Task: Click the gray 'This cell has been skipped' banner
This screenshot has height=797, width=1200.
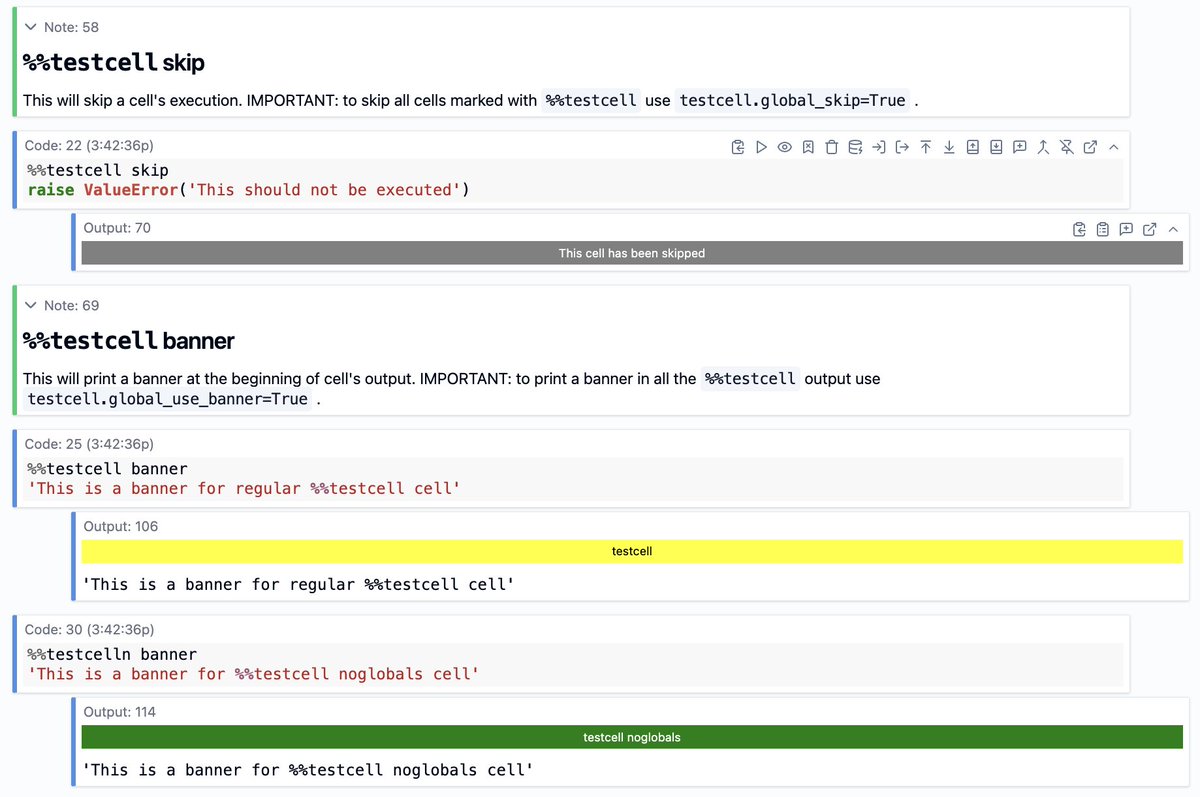Action: (x=632, y=253)
